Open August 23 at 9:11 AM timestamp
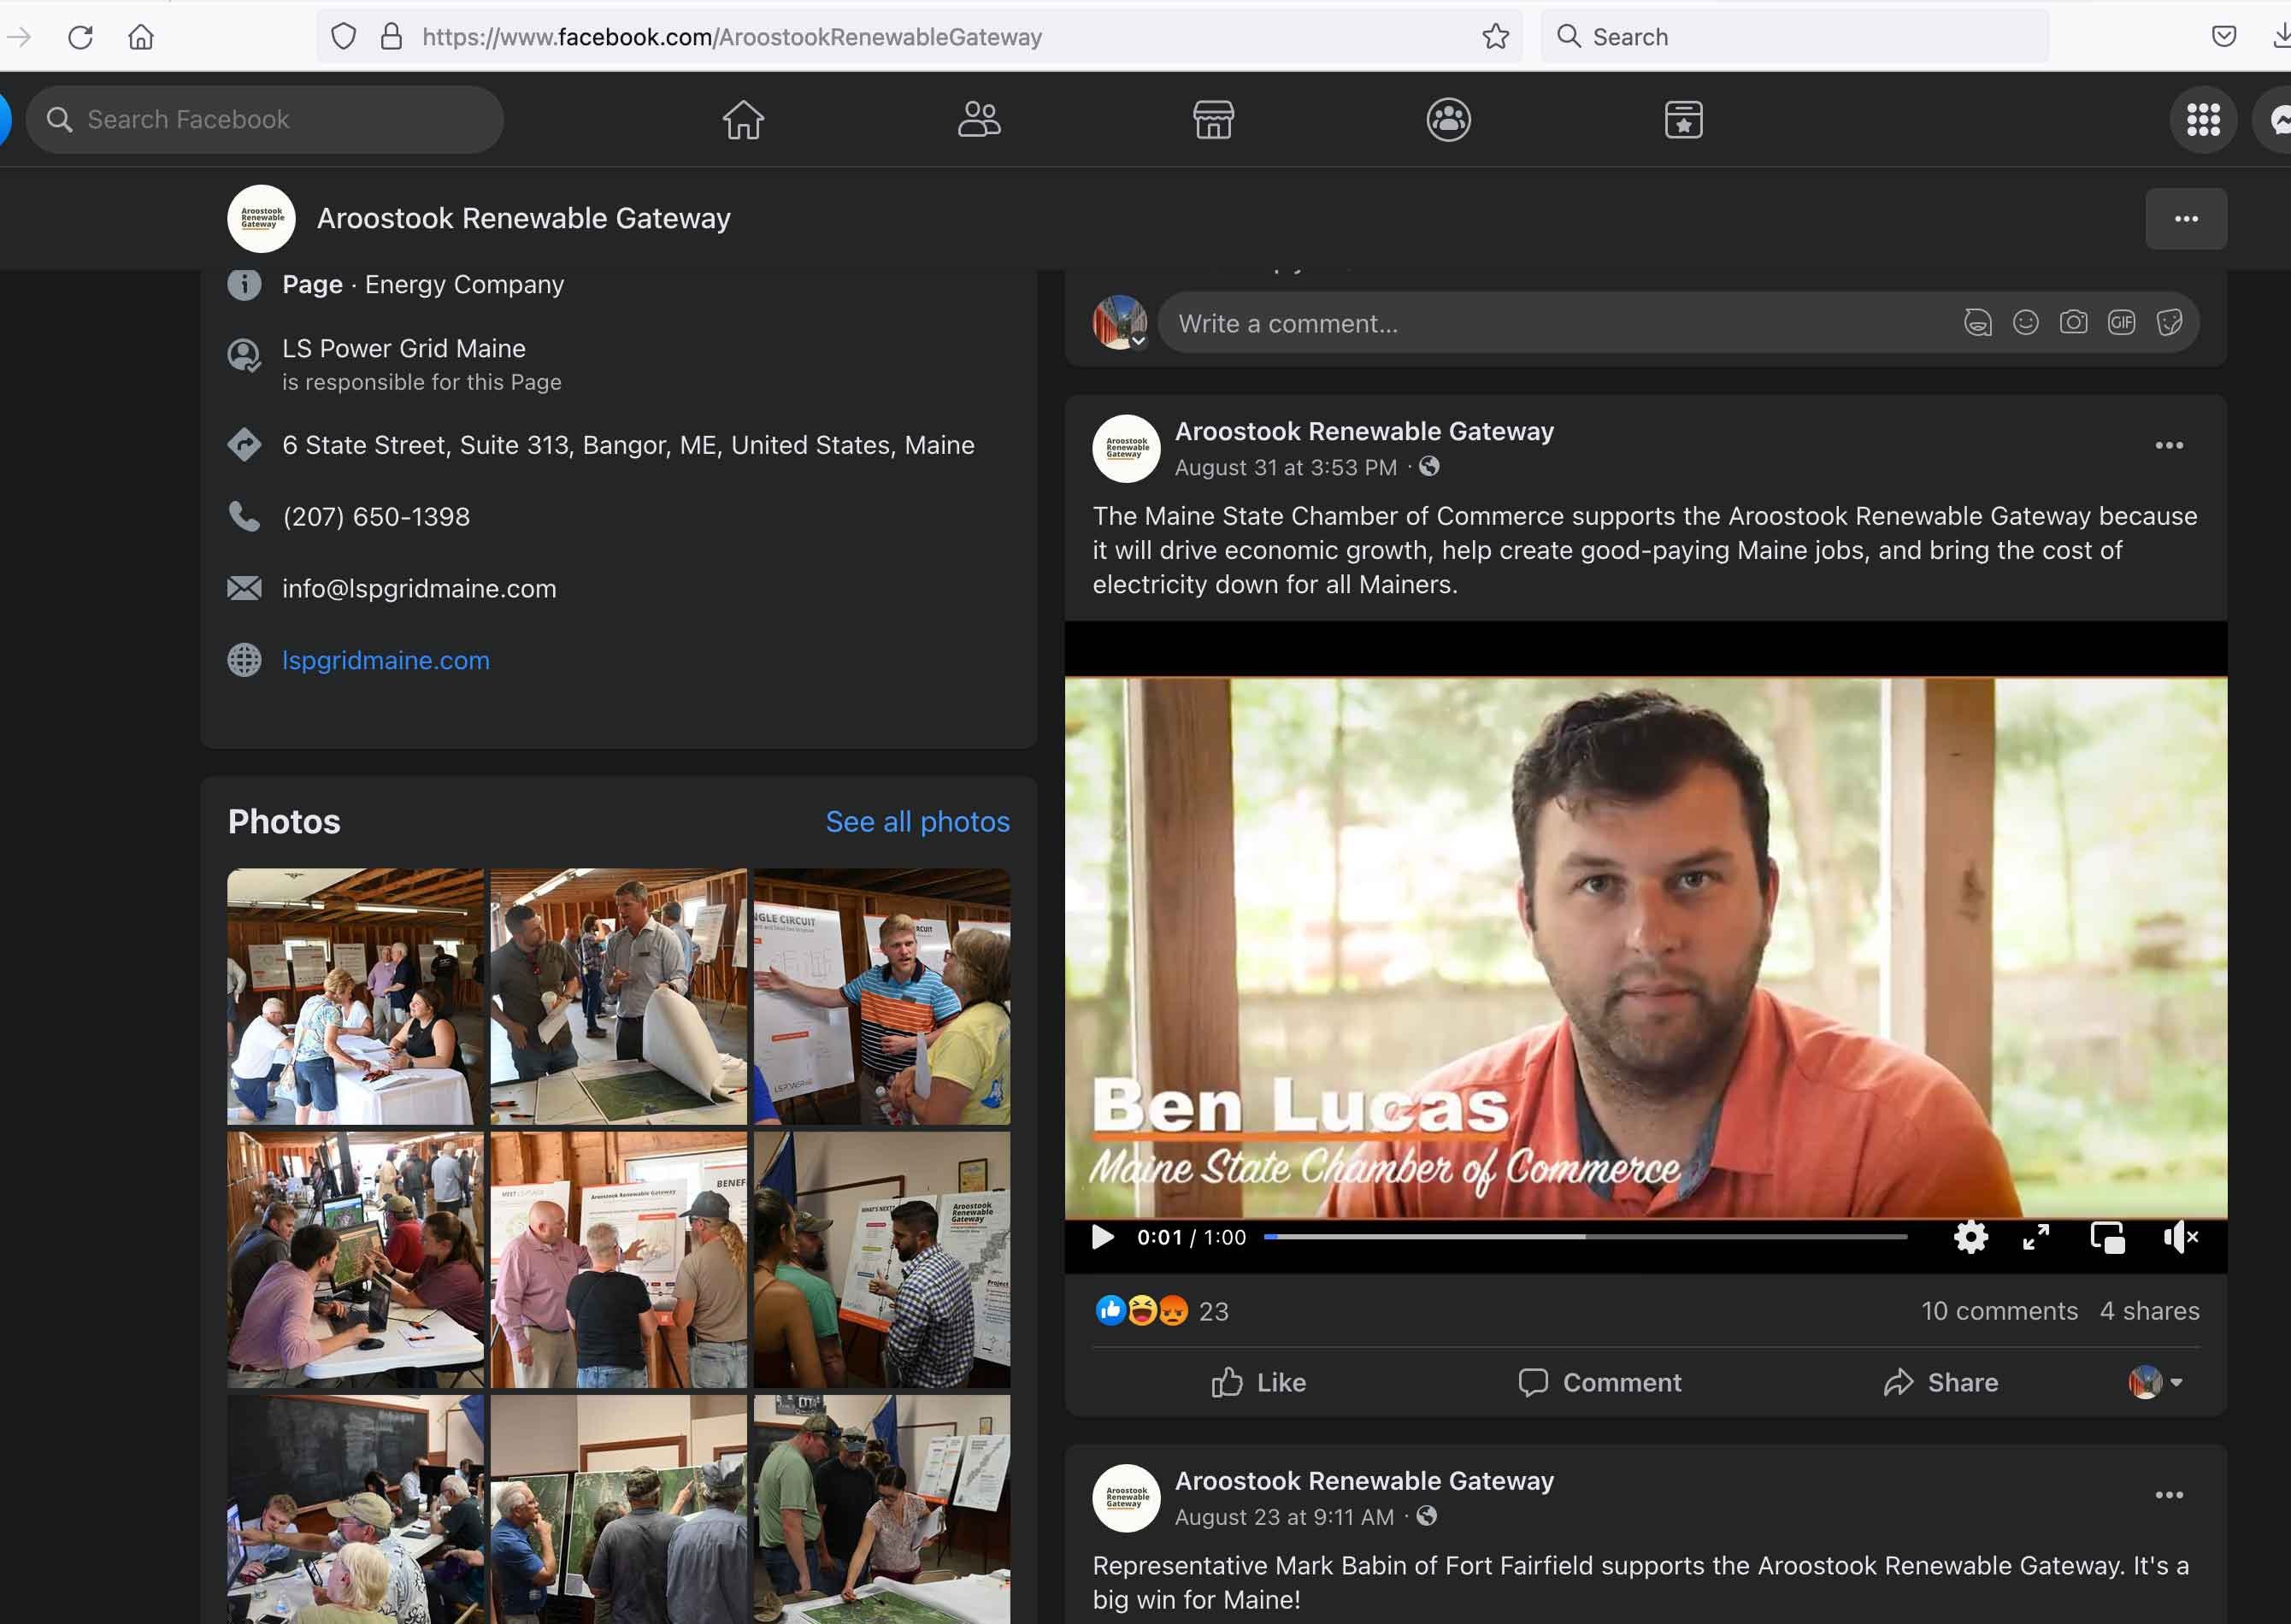 click(1284, 1517)
